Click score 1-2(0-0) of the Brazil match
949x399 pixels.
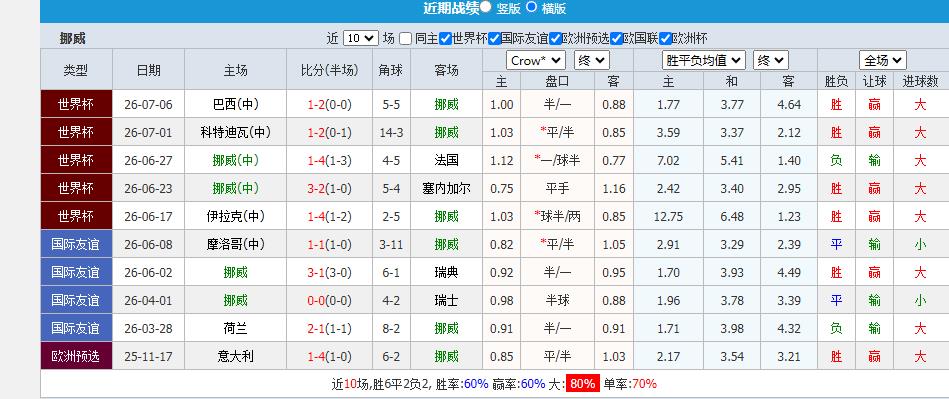pos(329,104)
